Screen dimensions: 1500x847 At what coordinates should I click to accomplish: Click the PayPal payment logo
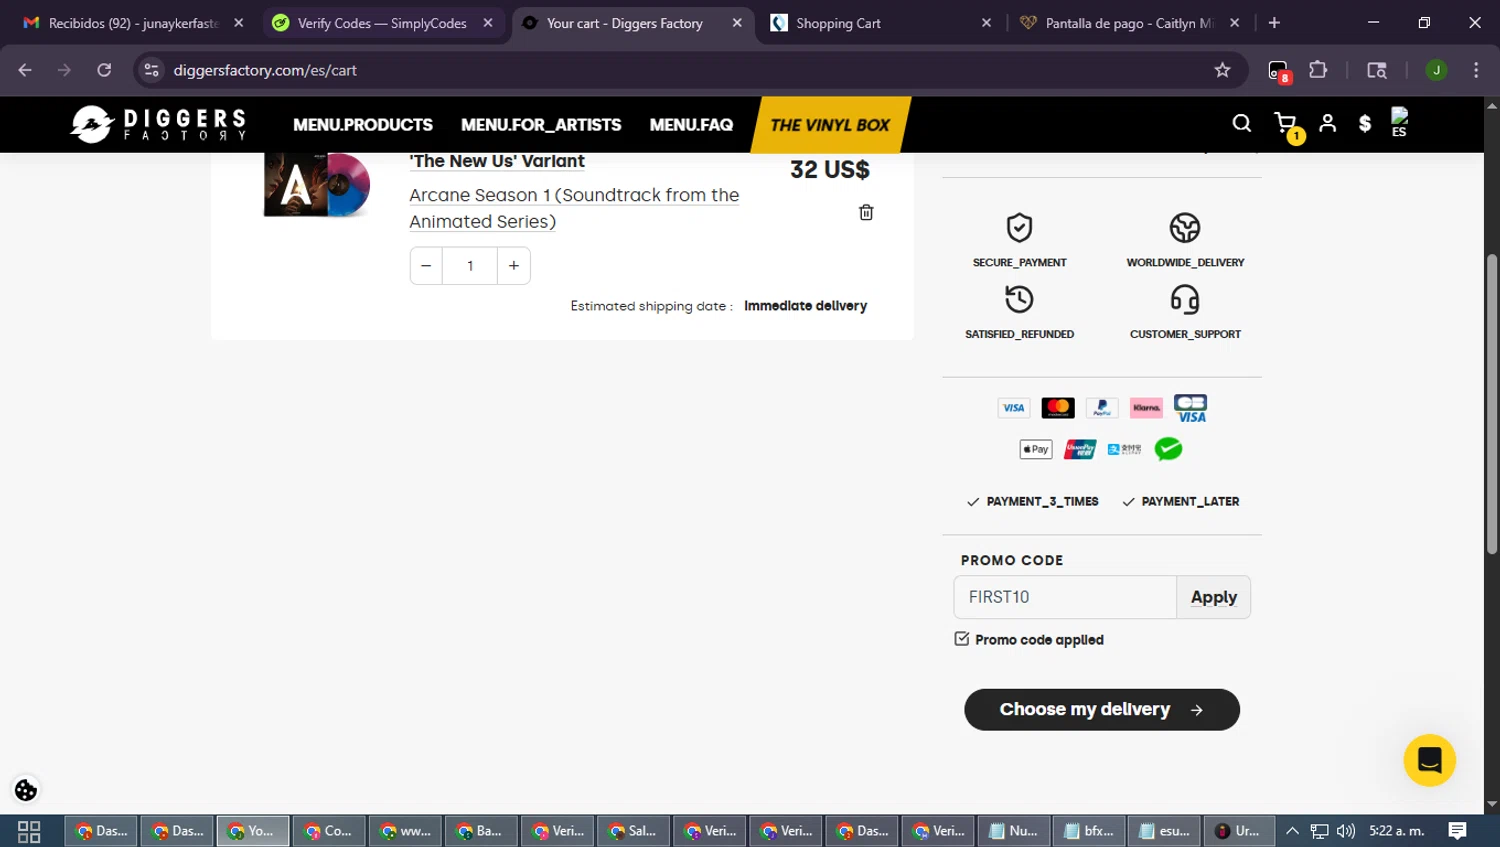pyautogui.click(x=1102, y=407)
